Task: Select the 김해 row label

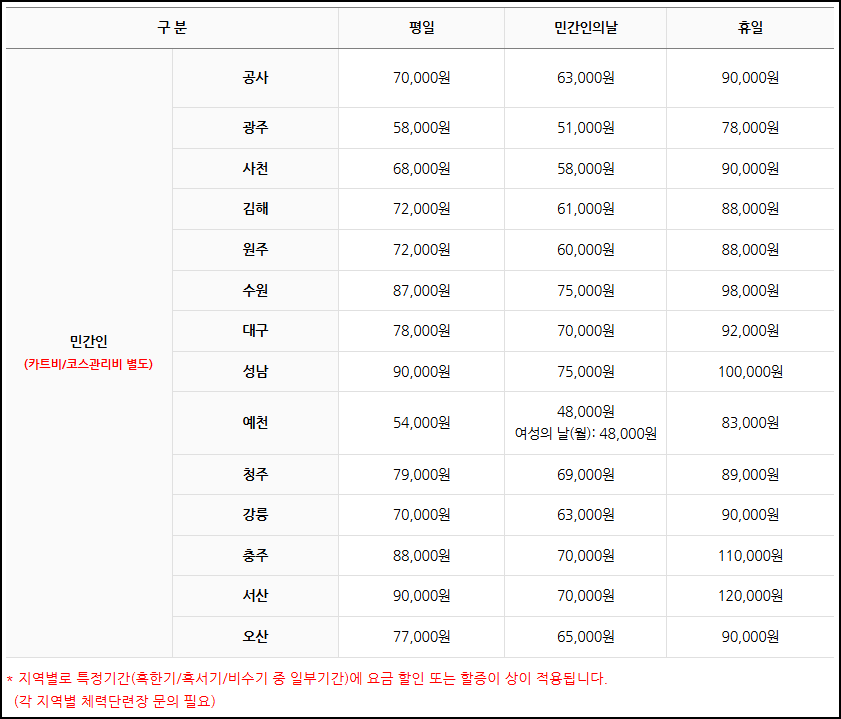Action: (255, 208)
